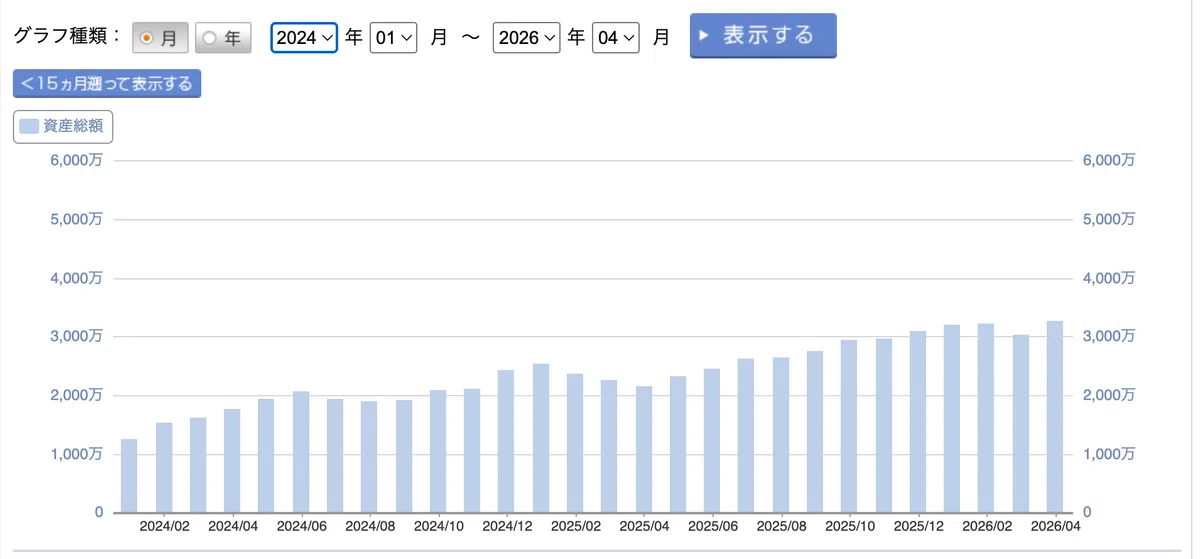Click the bar for 2024/06

point(301,452)
